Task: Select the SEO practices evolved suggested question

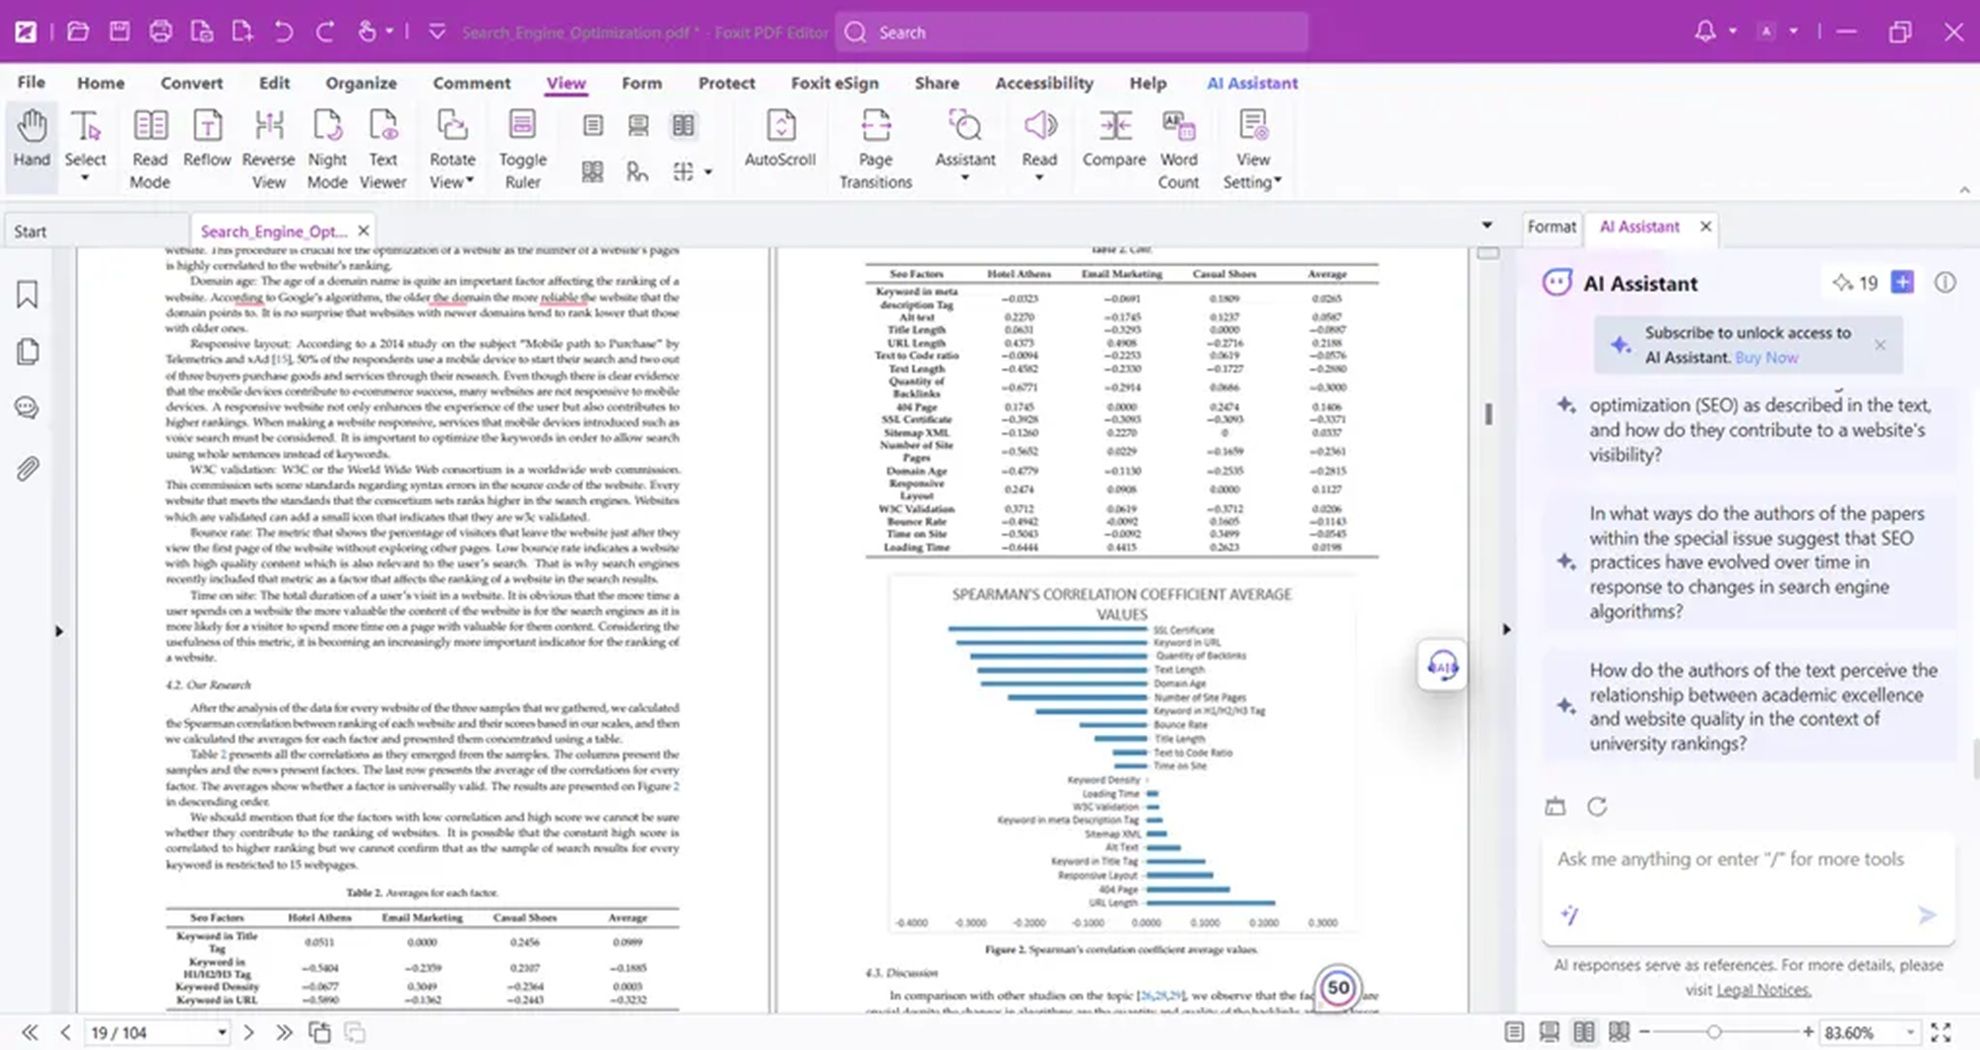Action: click(1750, 562)
